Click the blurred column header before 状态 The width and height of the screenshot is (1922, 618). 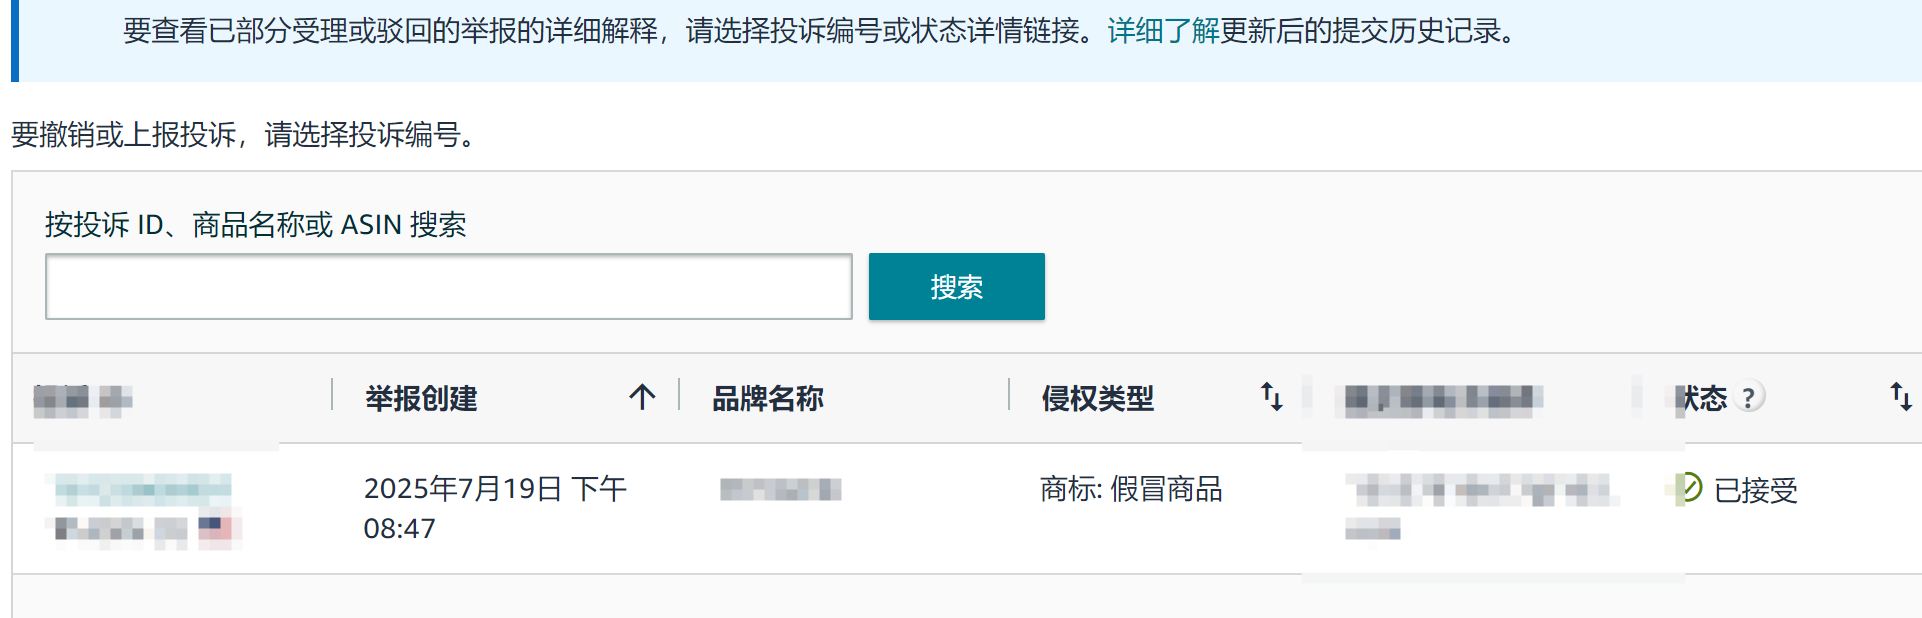[1439, 400]
